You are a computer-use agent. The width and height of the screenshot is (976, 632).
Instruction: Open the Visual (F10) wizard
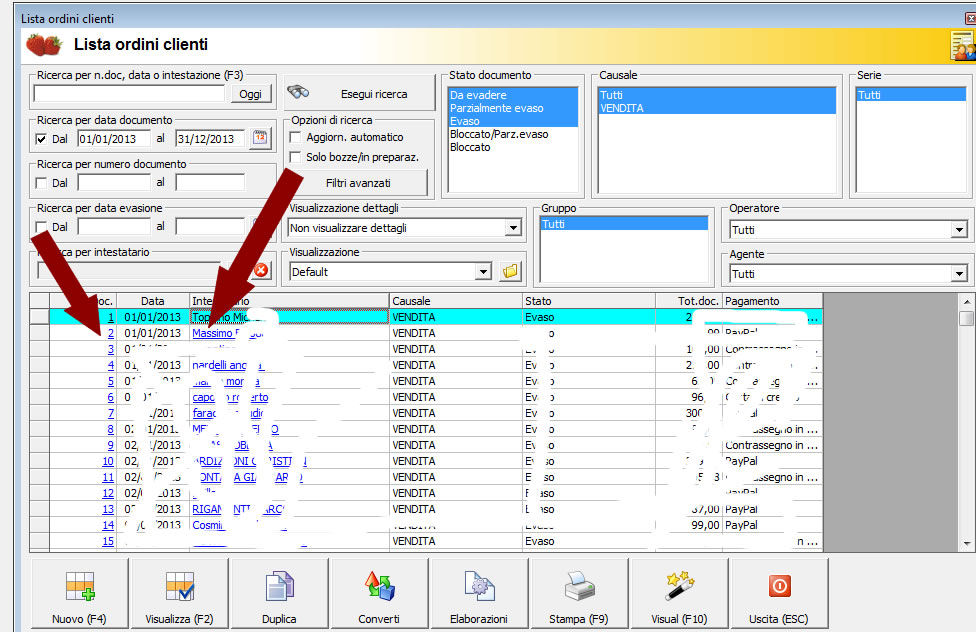[679, 593]
